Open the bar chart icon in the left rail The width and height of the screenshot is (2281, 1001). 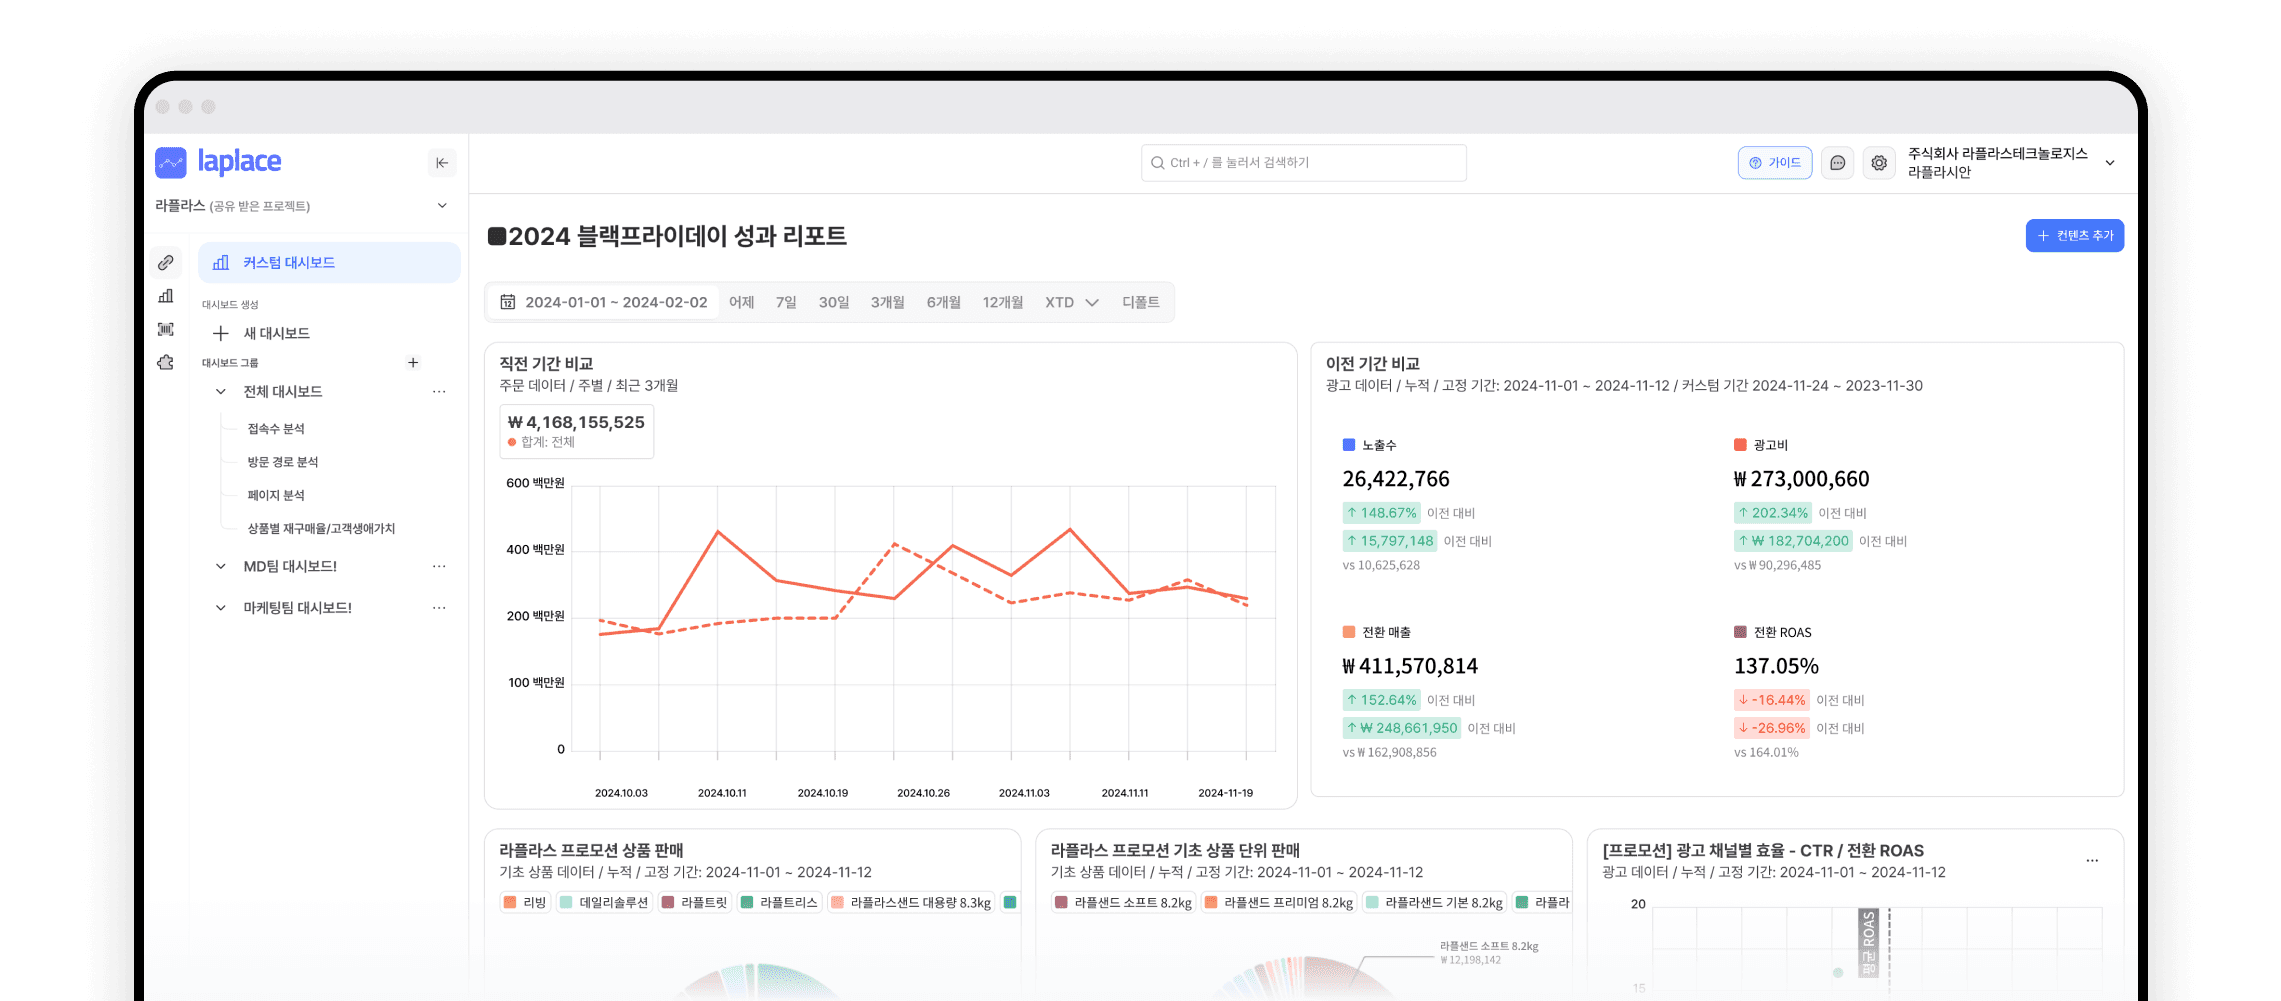(x=166, y=296)
